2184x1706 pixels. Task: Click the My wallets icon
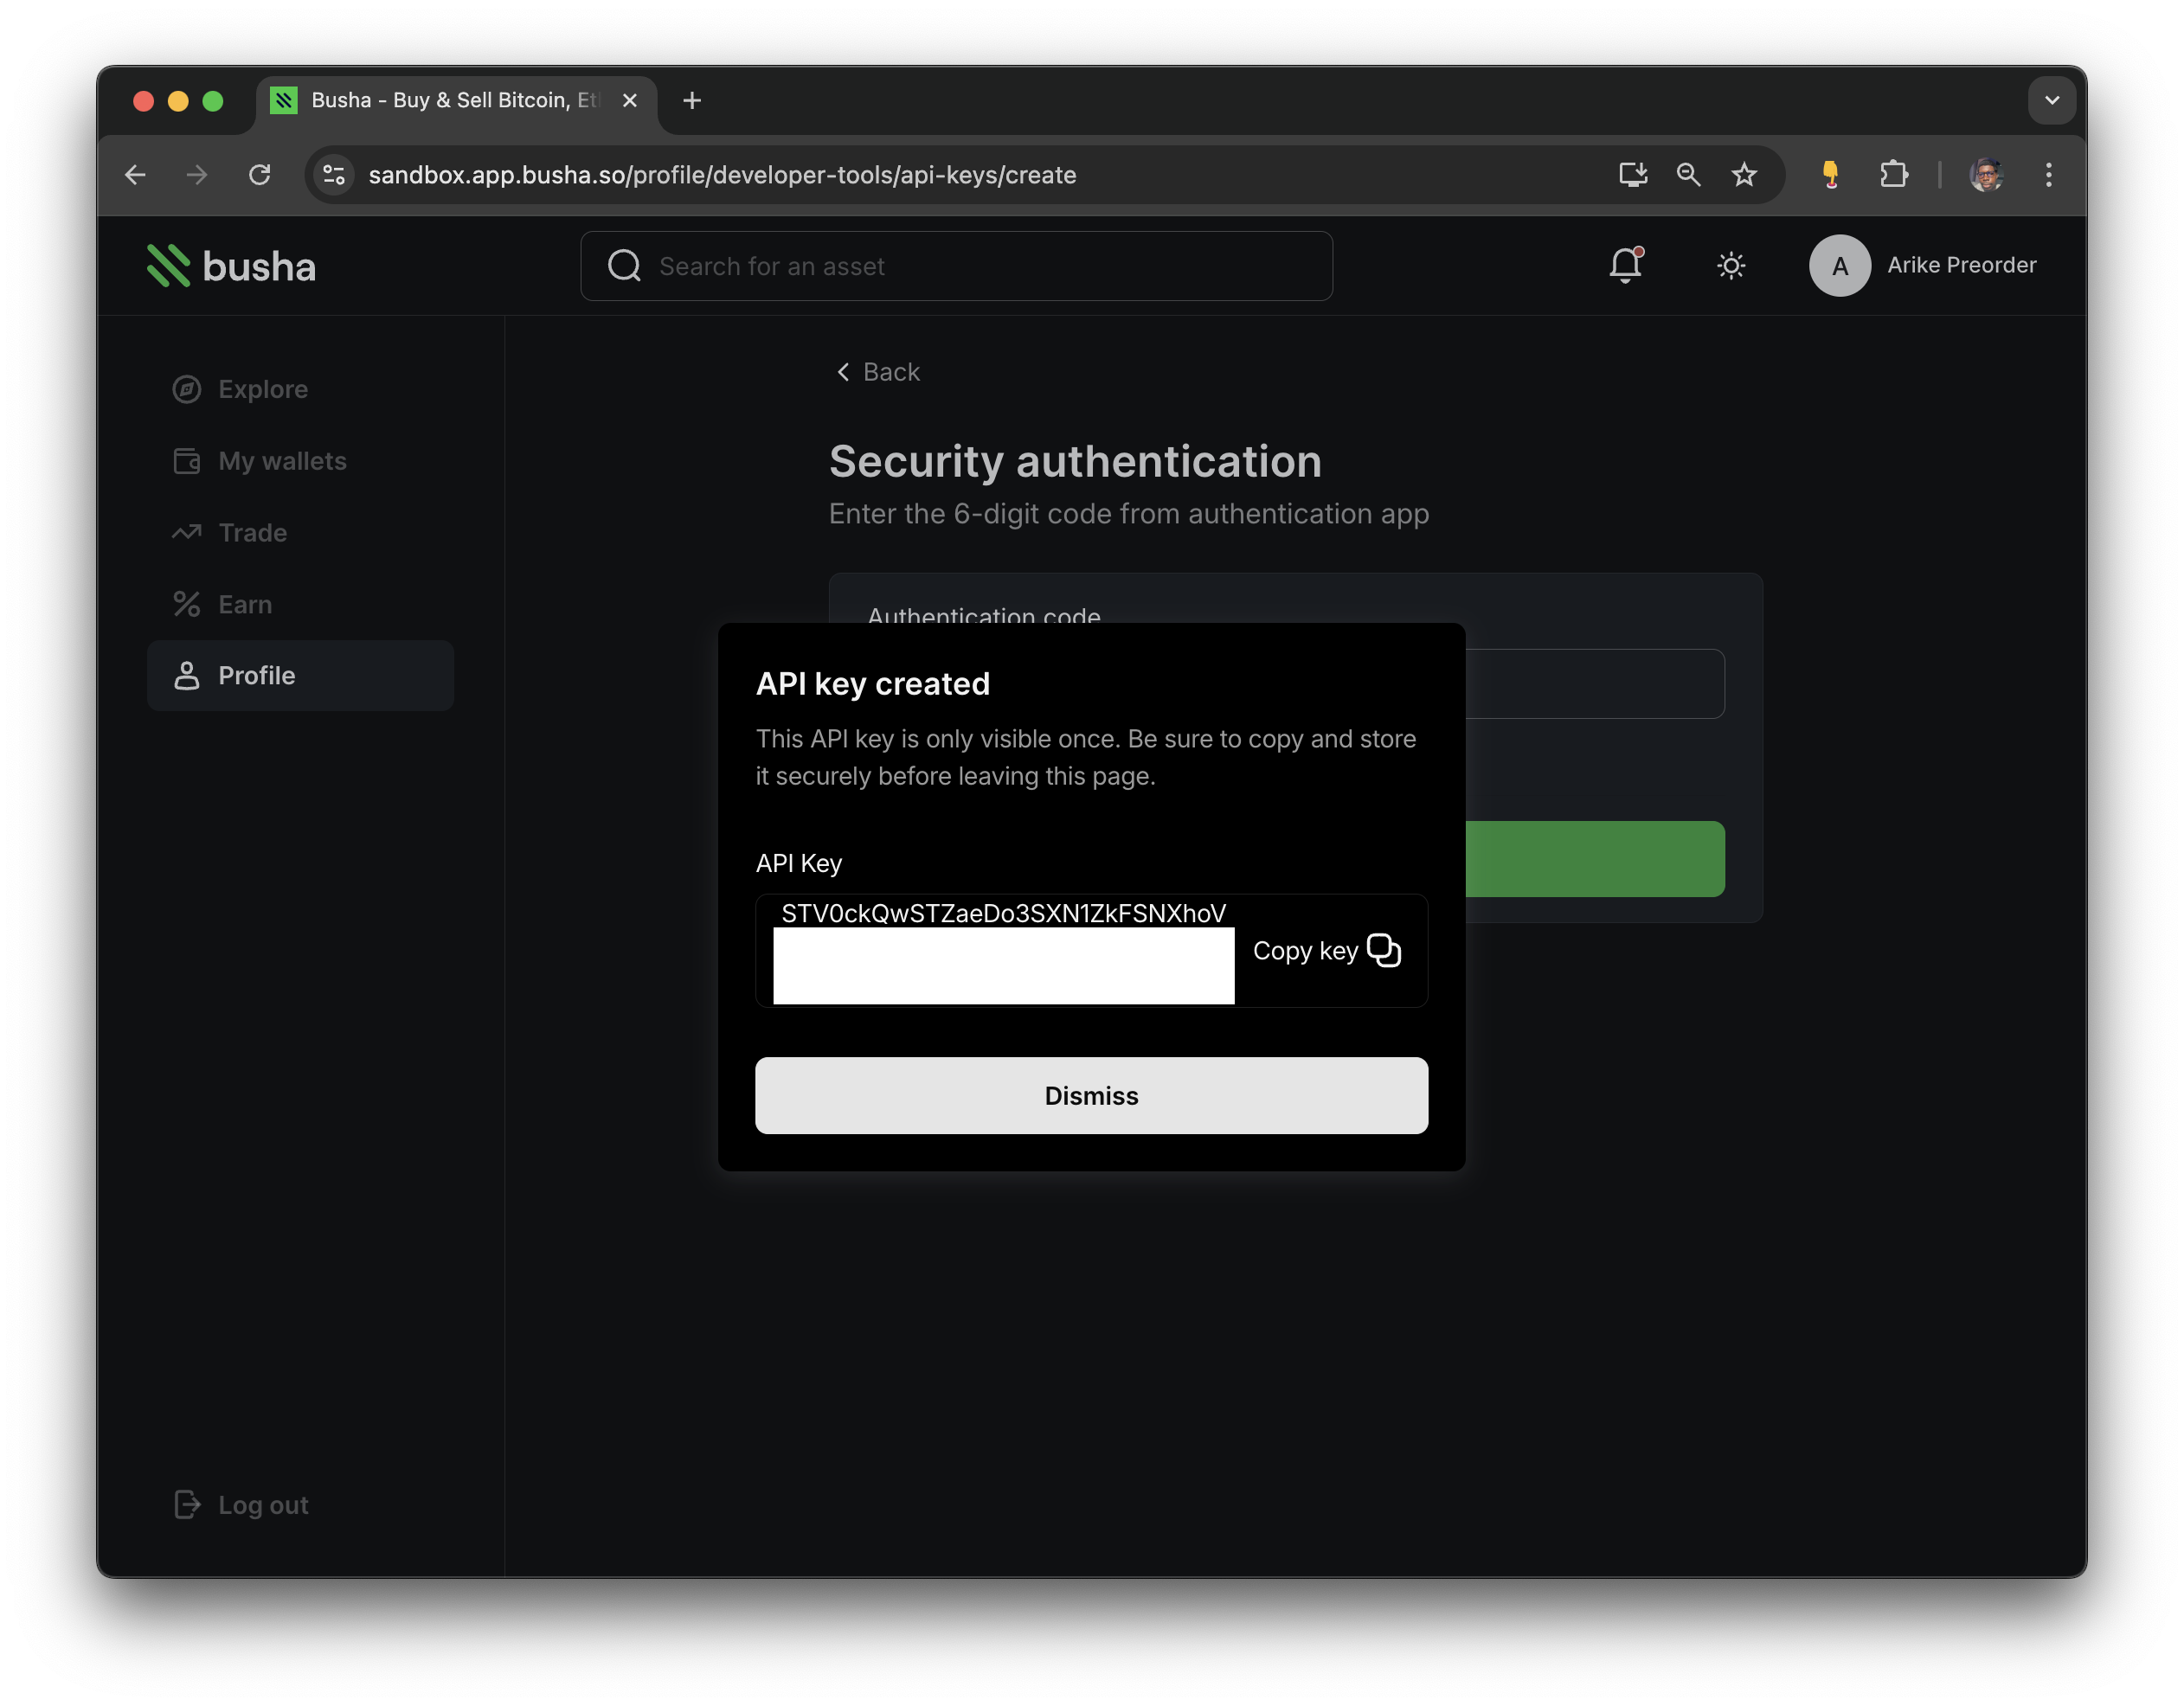click(x=187, y=461)
